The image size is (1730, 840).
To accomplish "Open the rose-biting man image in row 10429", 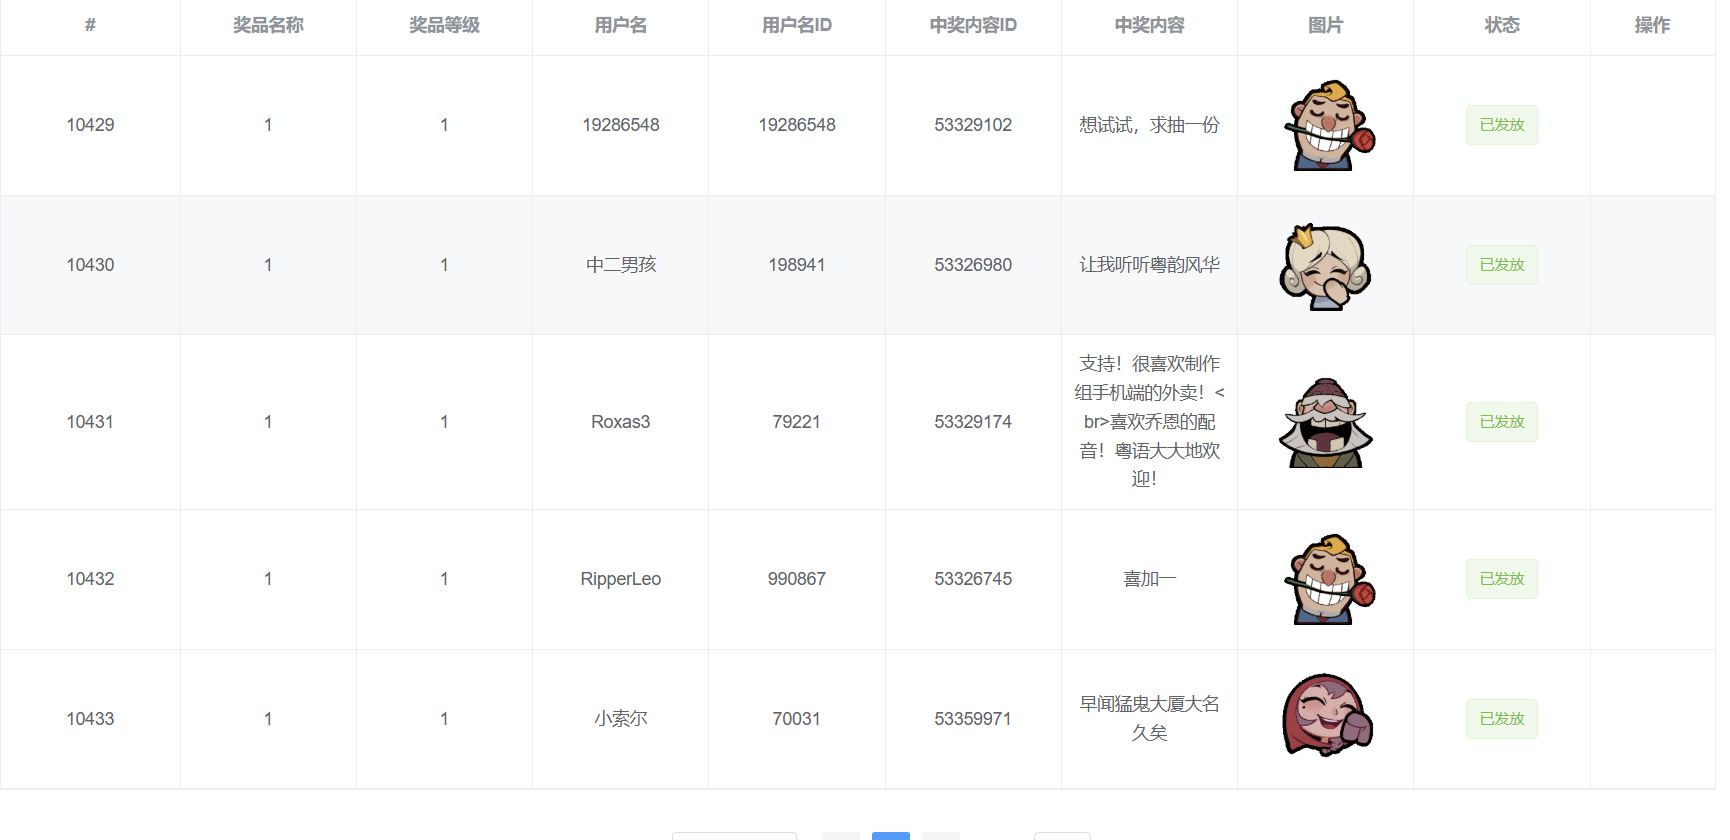I will pyautogui.click(x=1329, y=125).
